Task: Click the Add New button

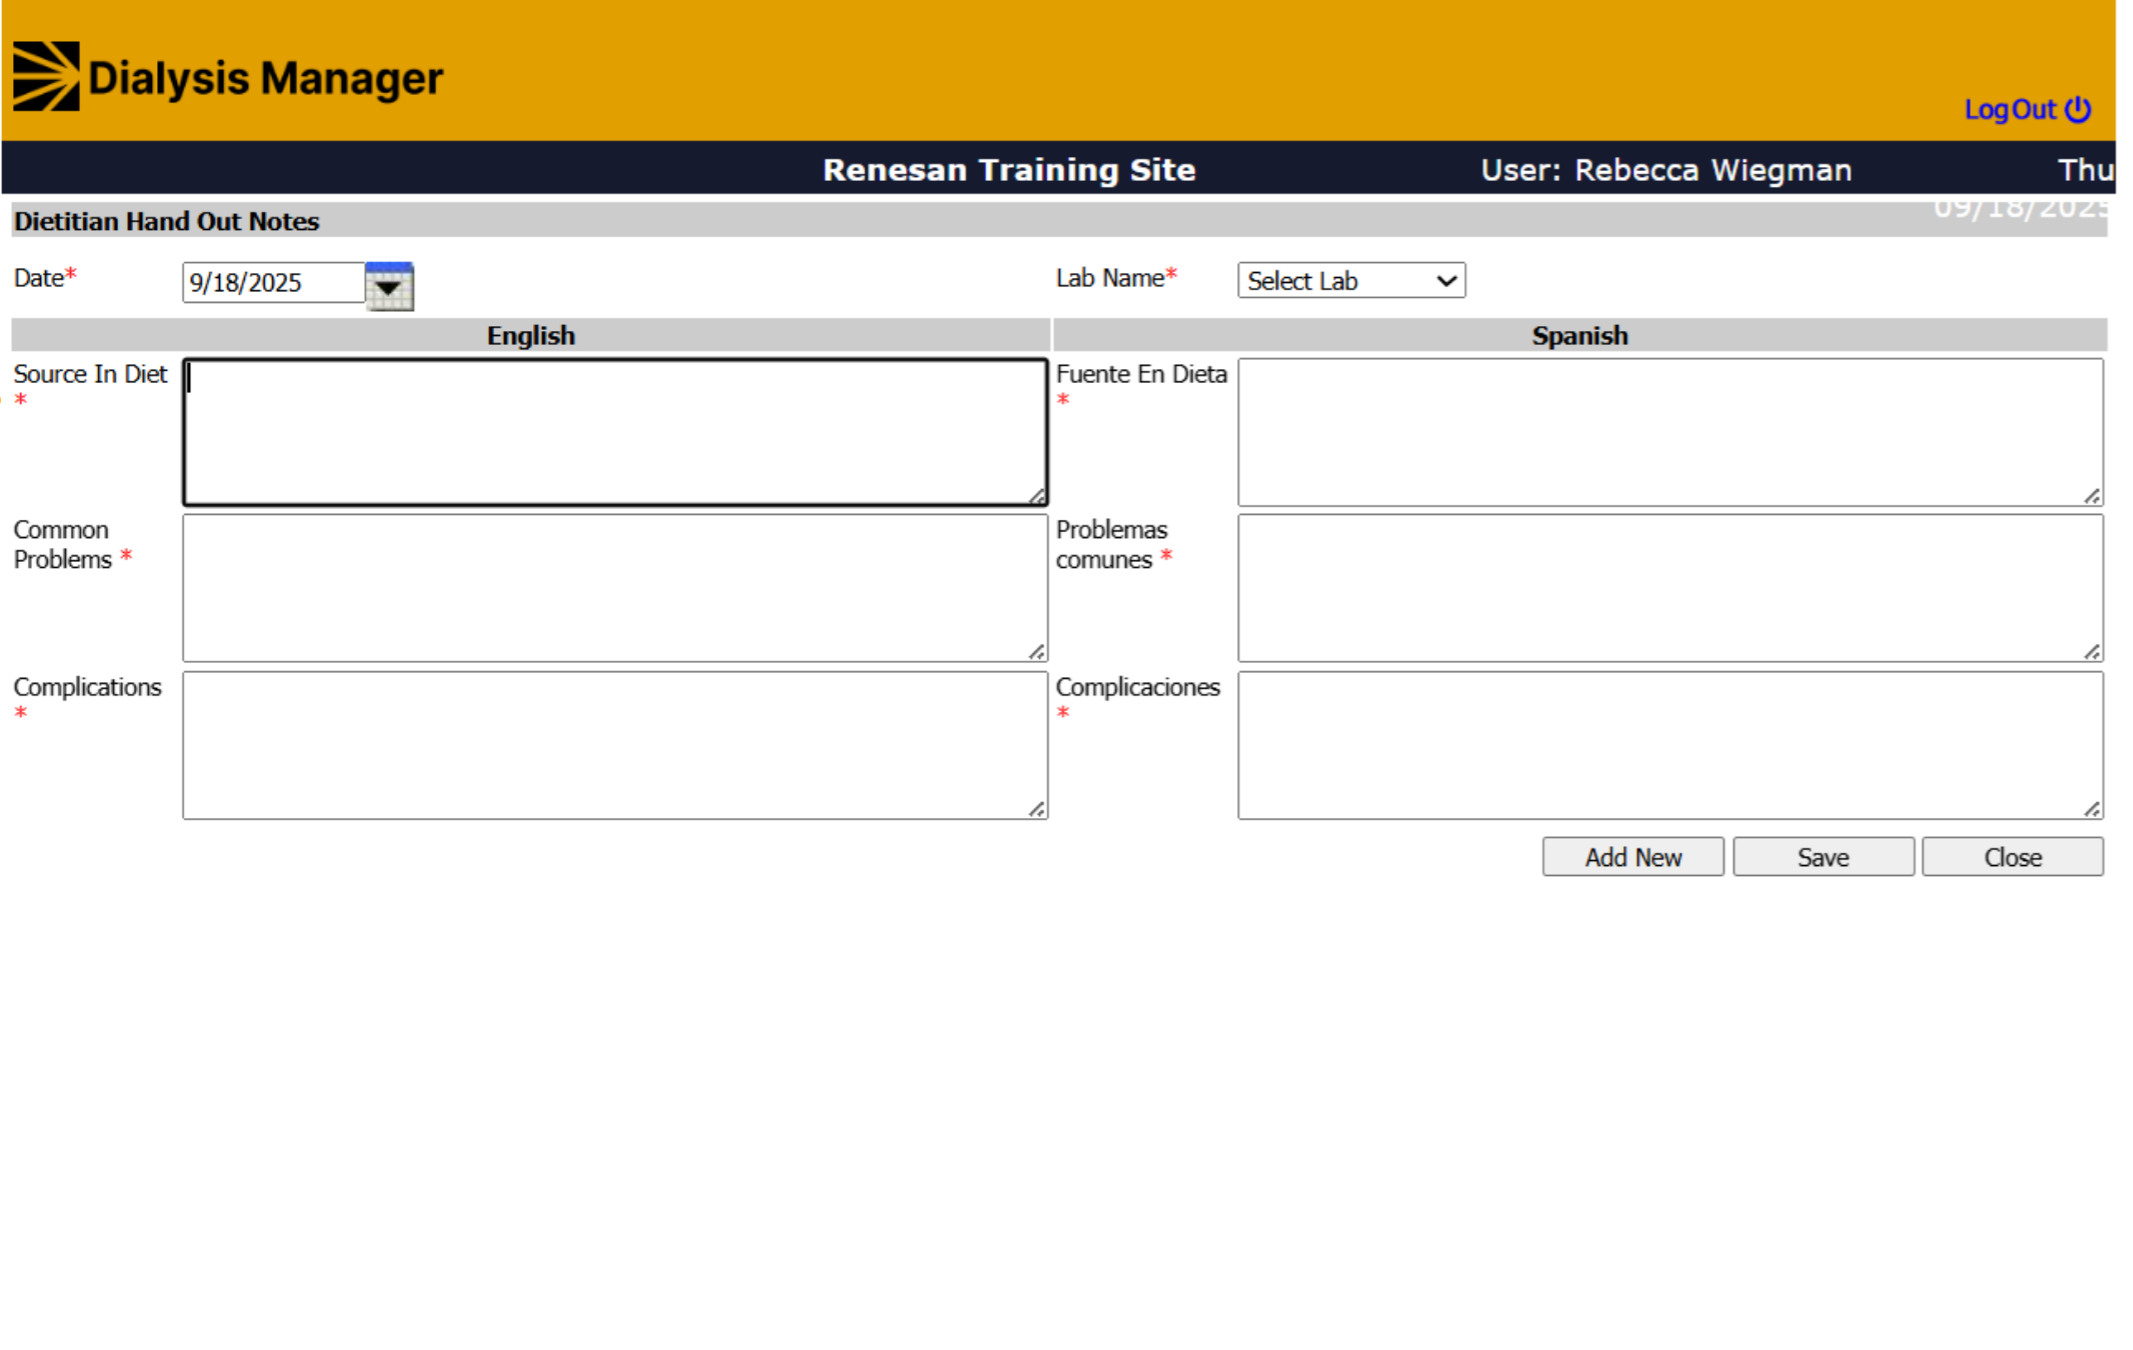Action: tap(1633, 857)
